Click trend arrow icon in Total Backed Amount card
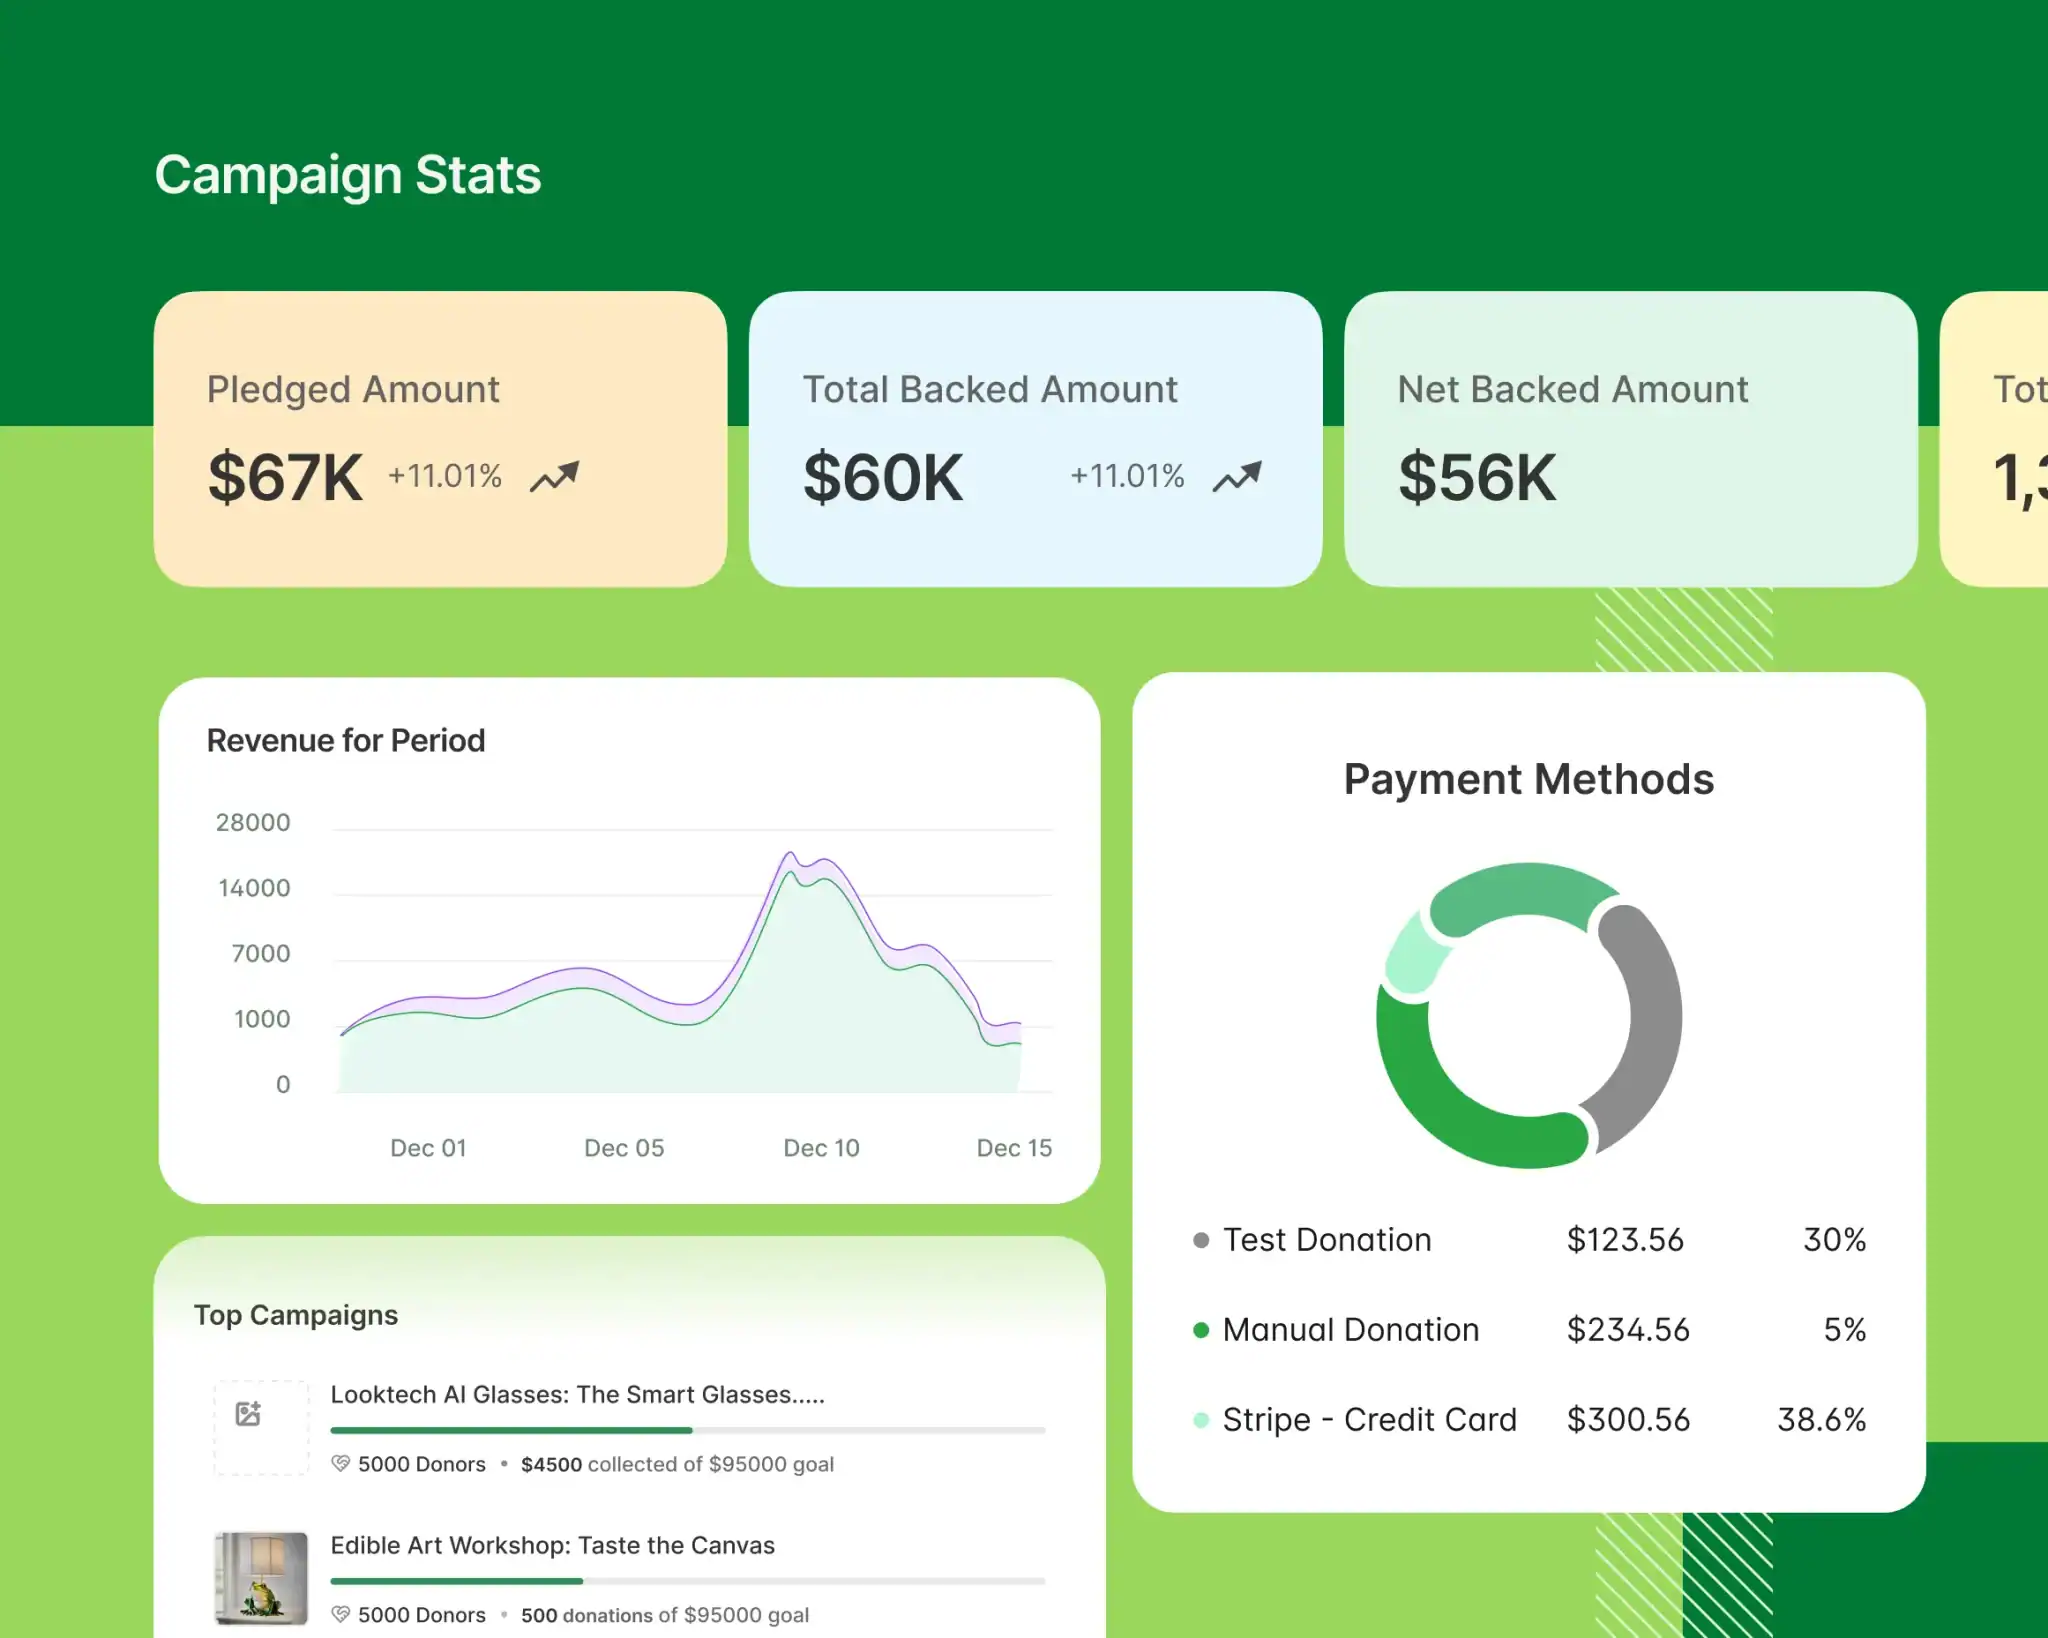Image resolution: width=2048 pixels, height=1638 pixels. 1237,476
